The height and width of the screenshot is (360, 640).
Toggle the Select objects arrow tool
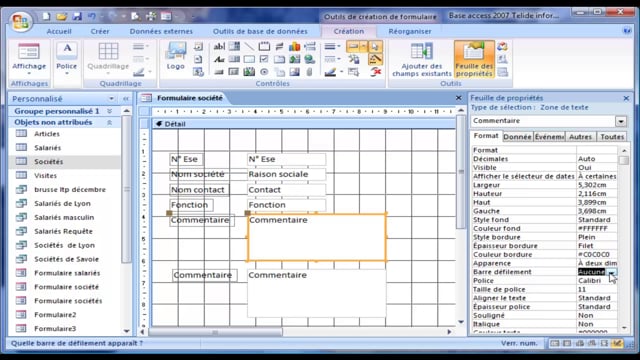(376, 47)
